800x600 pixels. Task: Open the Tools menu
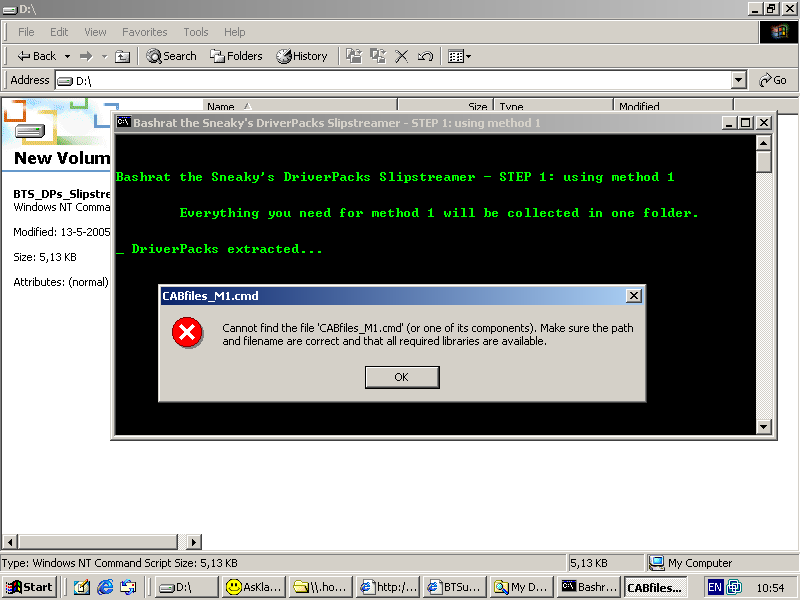(196, 32)
